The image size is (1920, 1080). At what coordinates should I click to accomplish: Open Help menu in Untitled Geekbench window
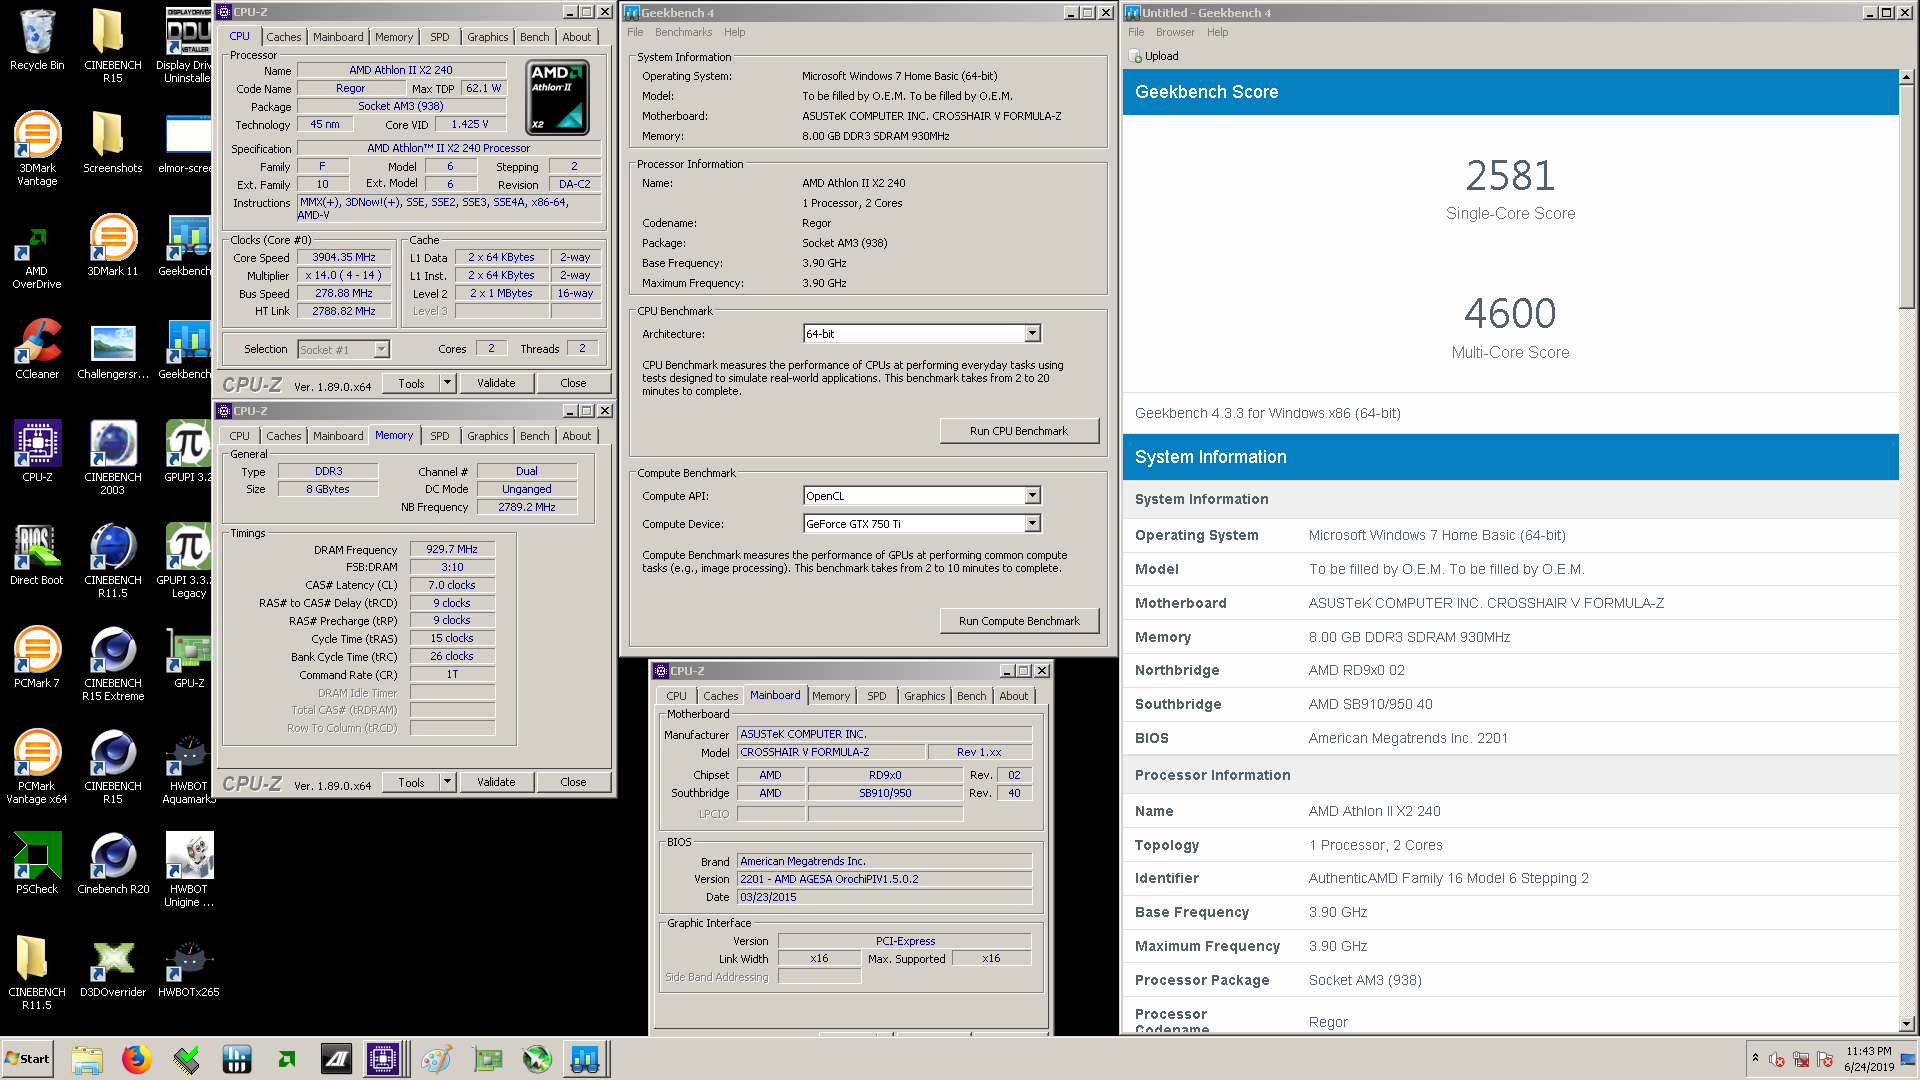1217,32
